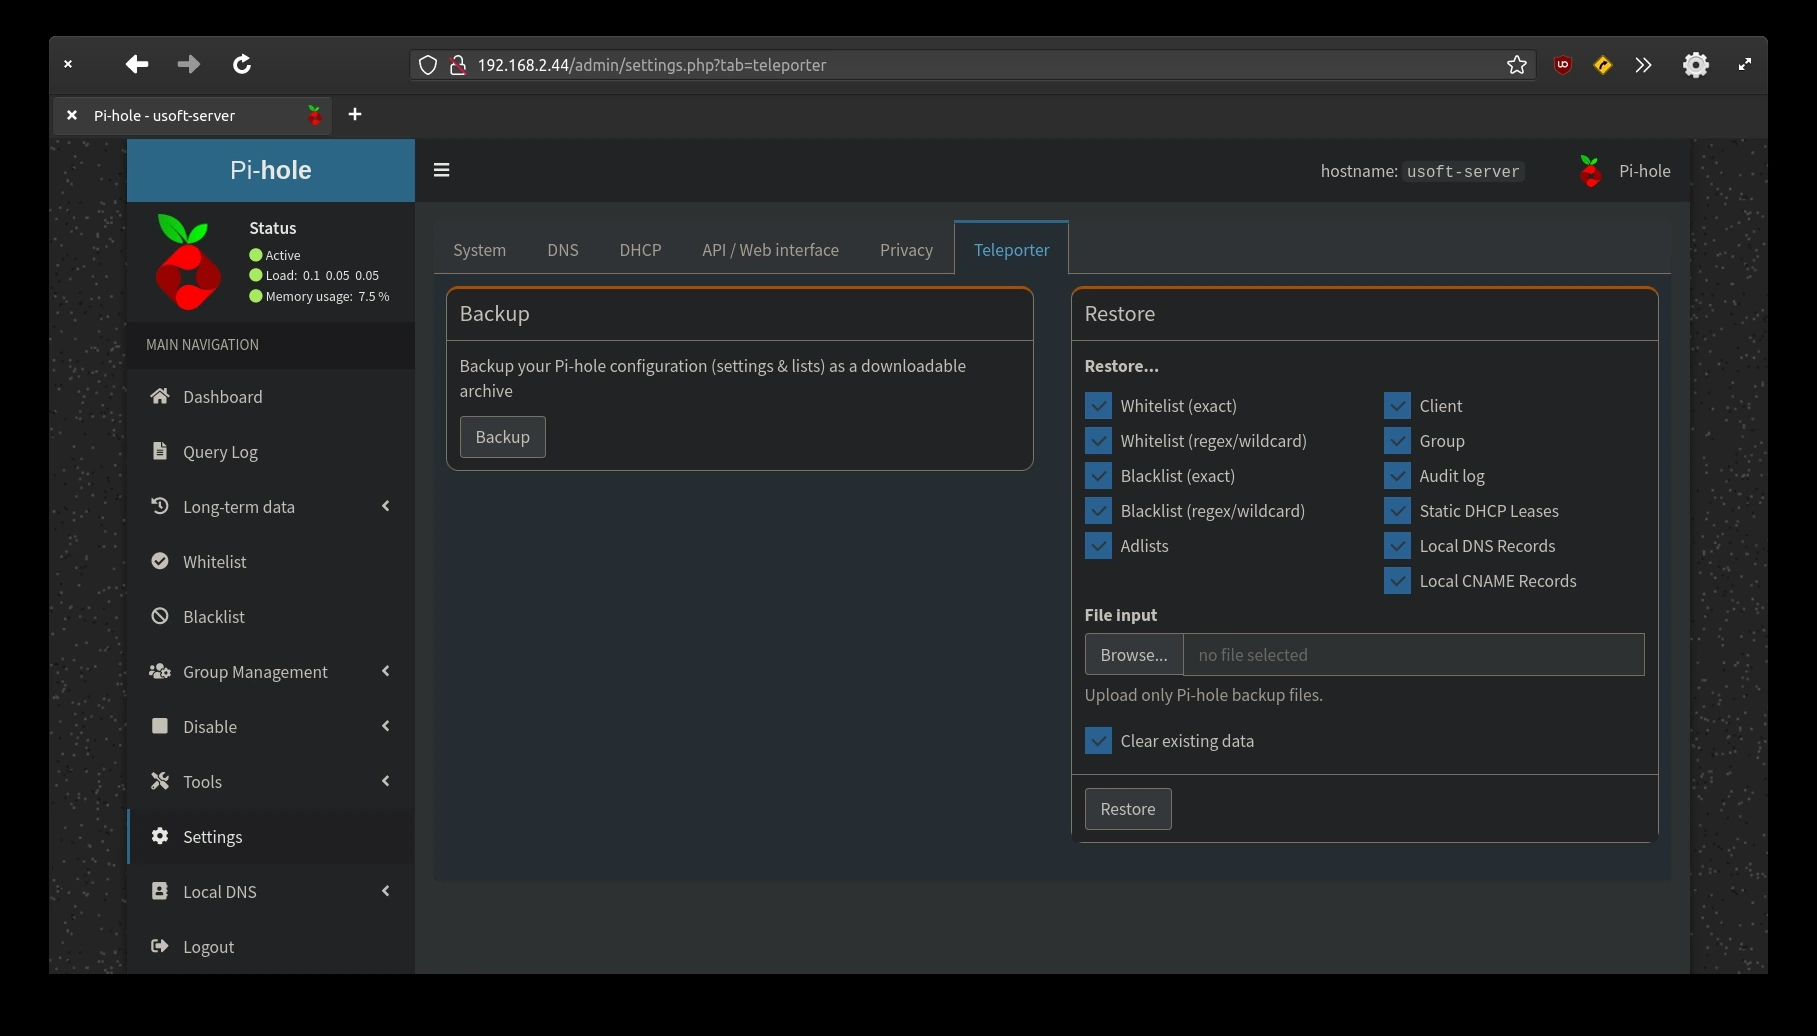1817x1036 pixels.
Task: Reload the page with refresh icon
Action: tap(242, 64)
